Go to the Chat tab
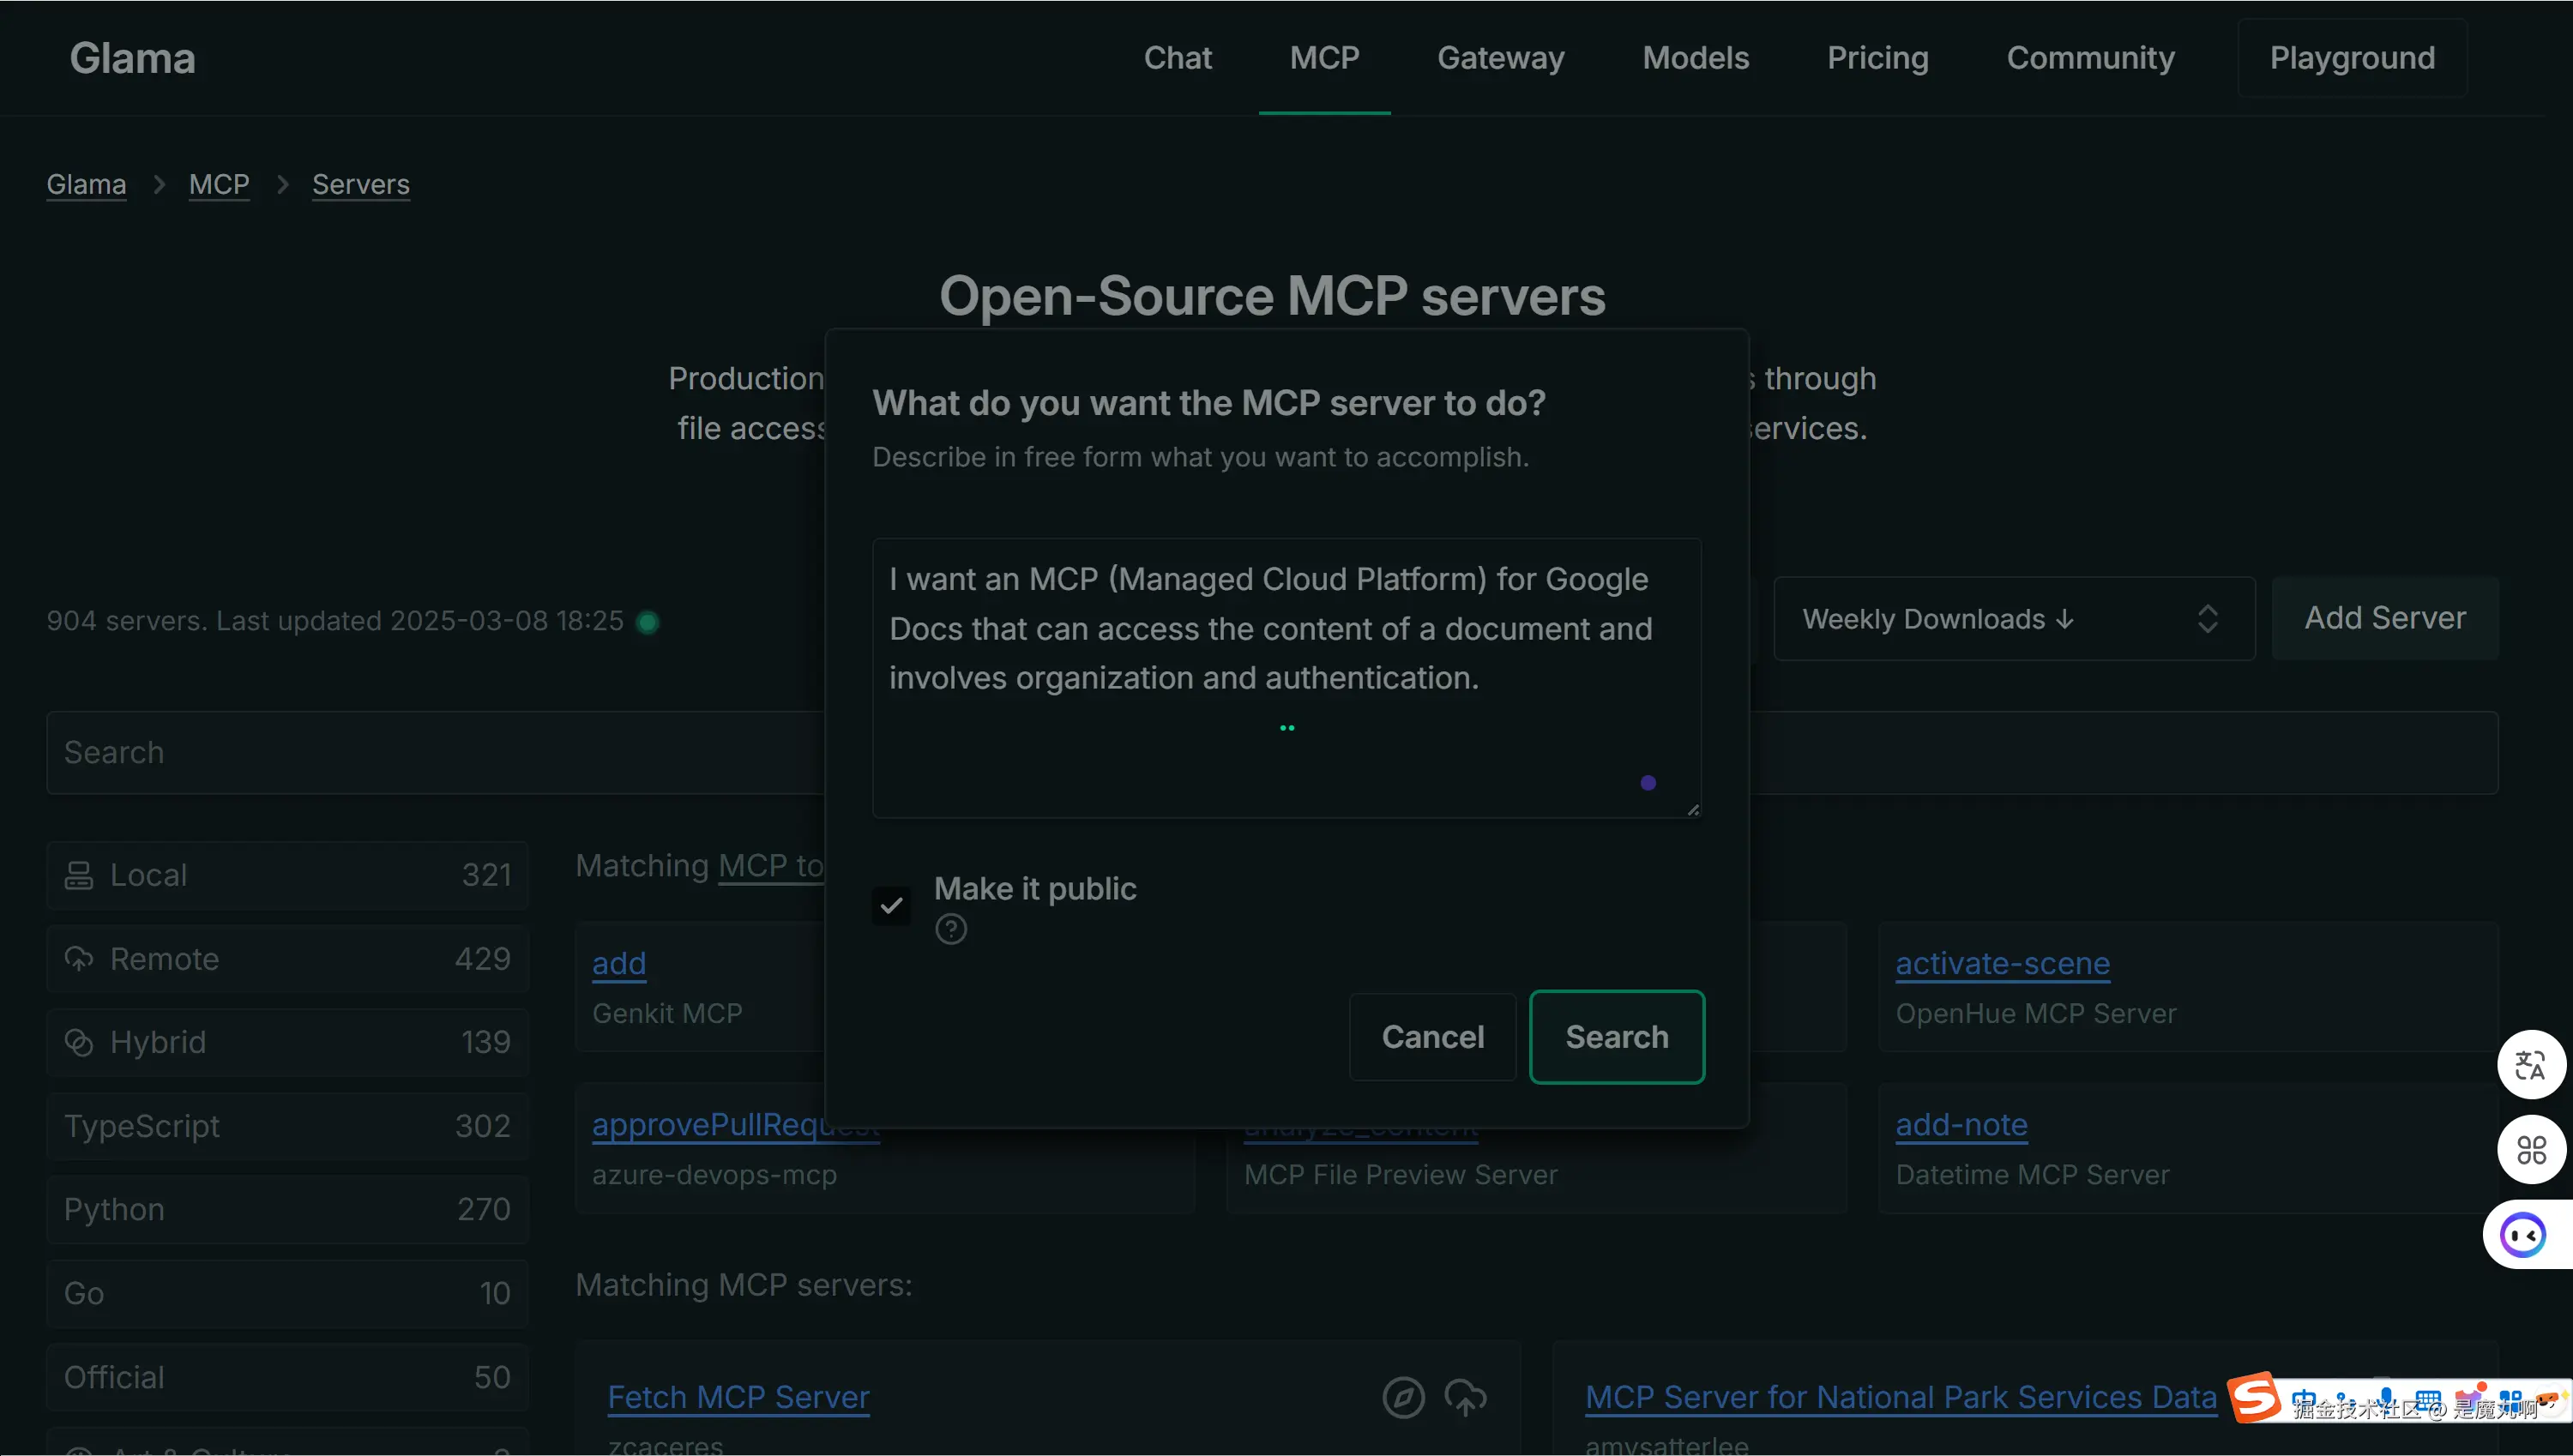This screenshot has width=2573, height=1456. (1177, 58)
